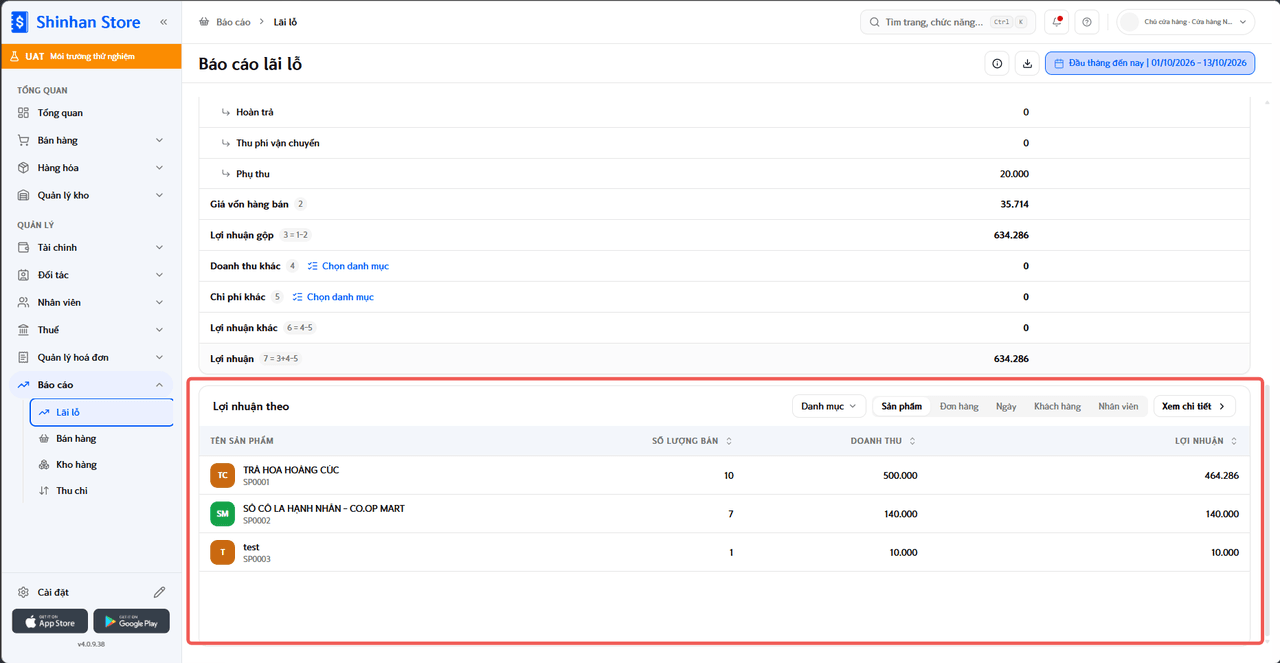This screenshot has width=1280, height=663.
Task: Switch to the Nhân viên tab
Action: pyautogui.click(x=1118, y=407)
